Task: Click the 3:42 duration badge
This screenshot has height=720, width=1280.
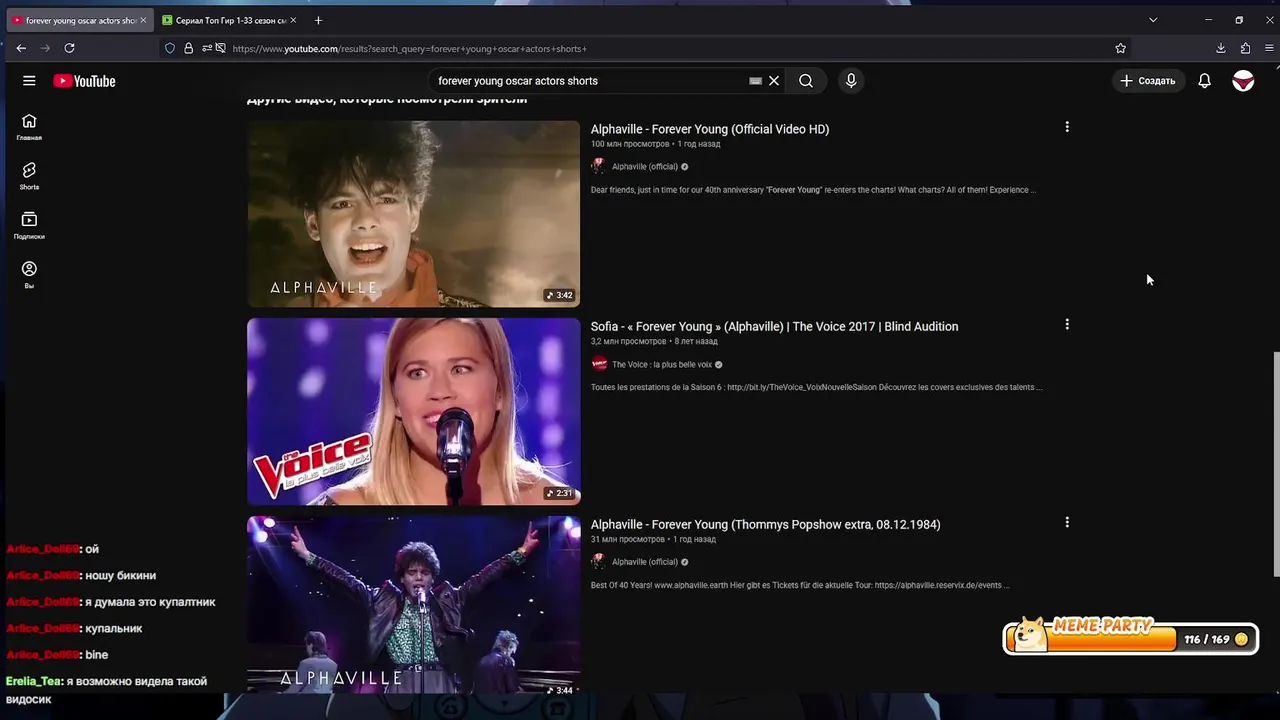Action: [x=559, y=295]
